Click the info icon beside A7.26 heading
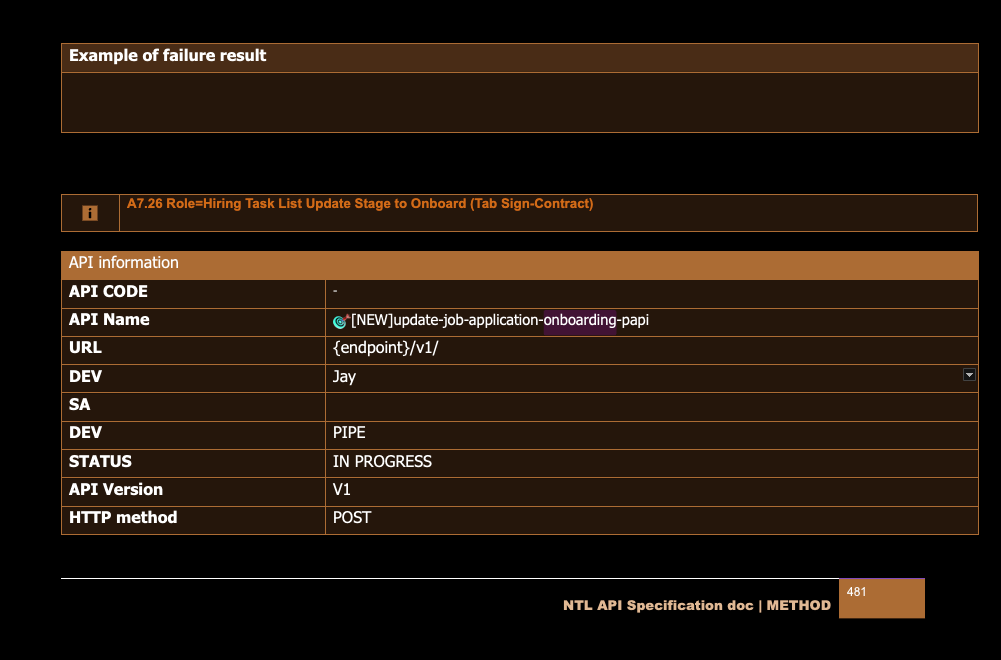 pyautogui.click(x=90, y=213)
